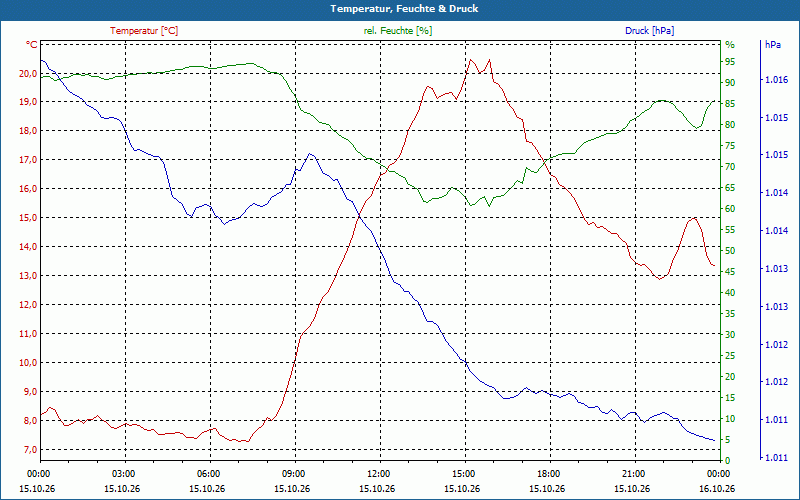Click the '17,0' temperature axis value
Image resolution: width=800 pixels, height=500 pixels.
(x=28, y=160)
